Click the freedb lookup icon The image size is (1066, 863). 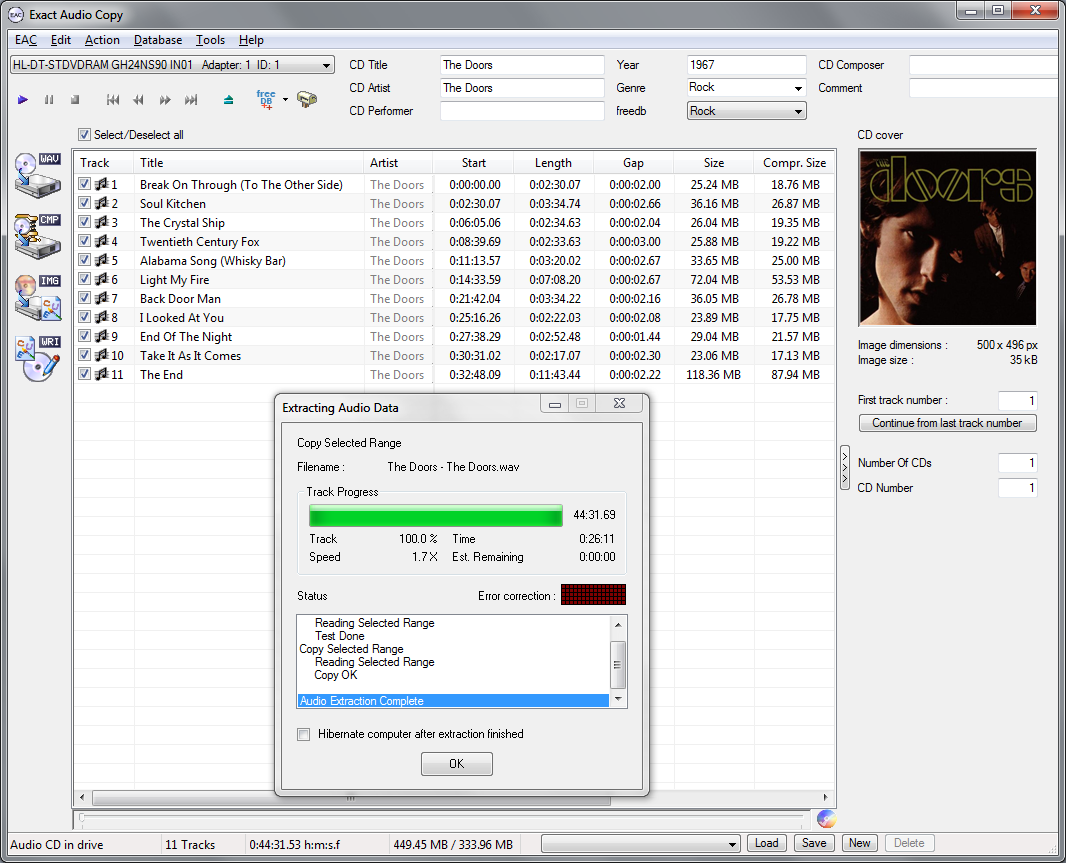tap(265, 99)
